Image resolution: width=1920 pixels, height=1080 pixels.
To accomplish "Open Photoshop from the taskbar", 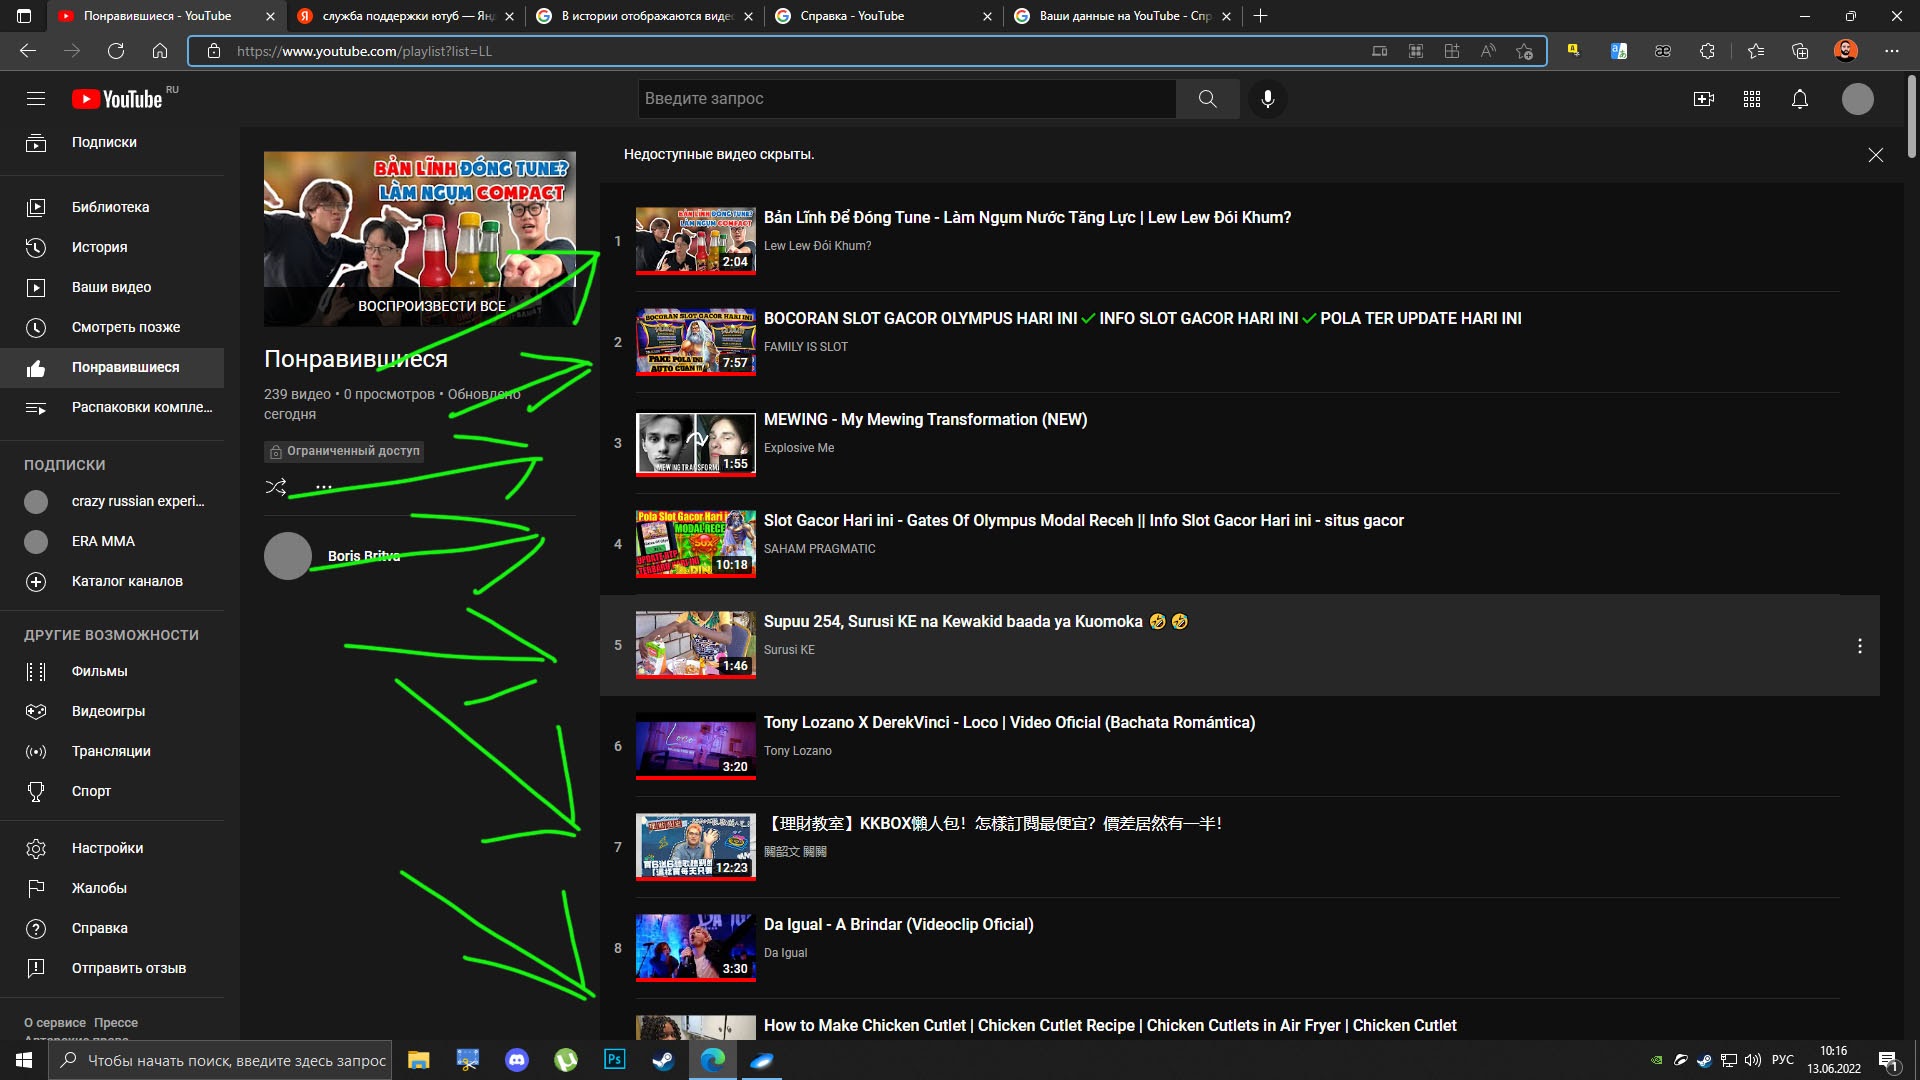I will [x=615, y=1060].
